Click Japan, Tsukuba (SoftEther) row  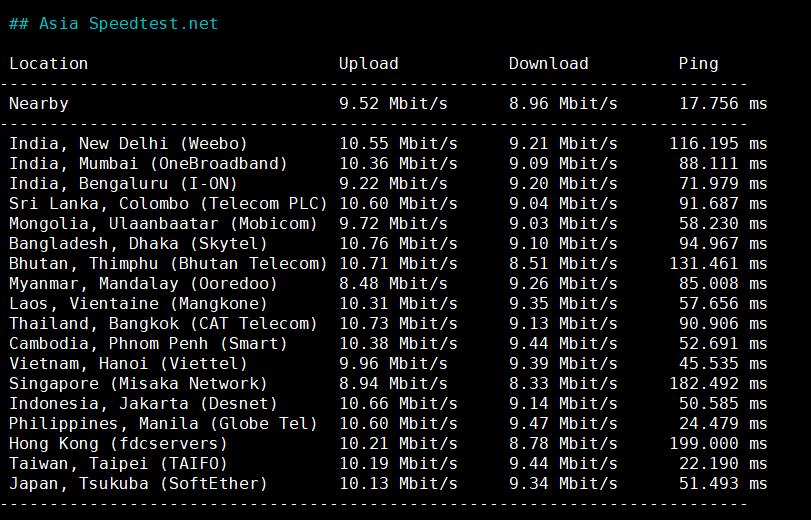138,484
